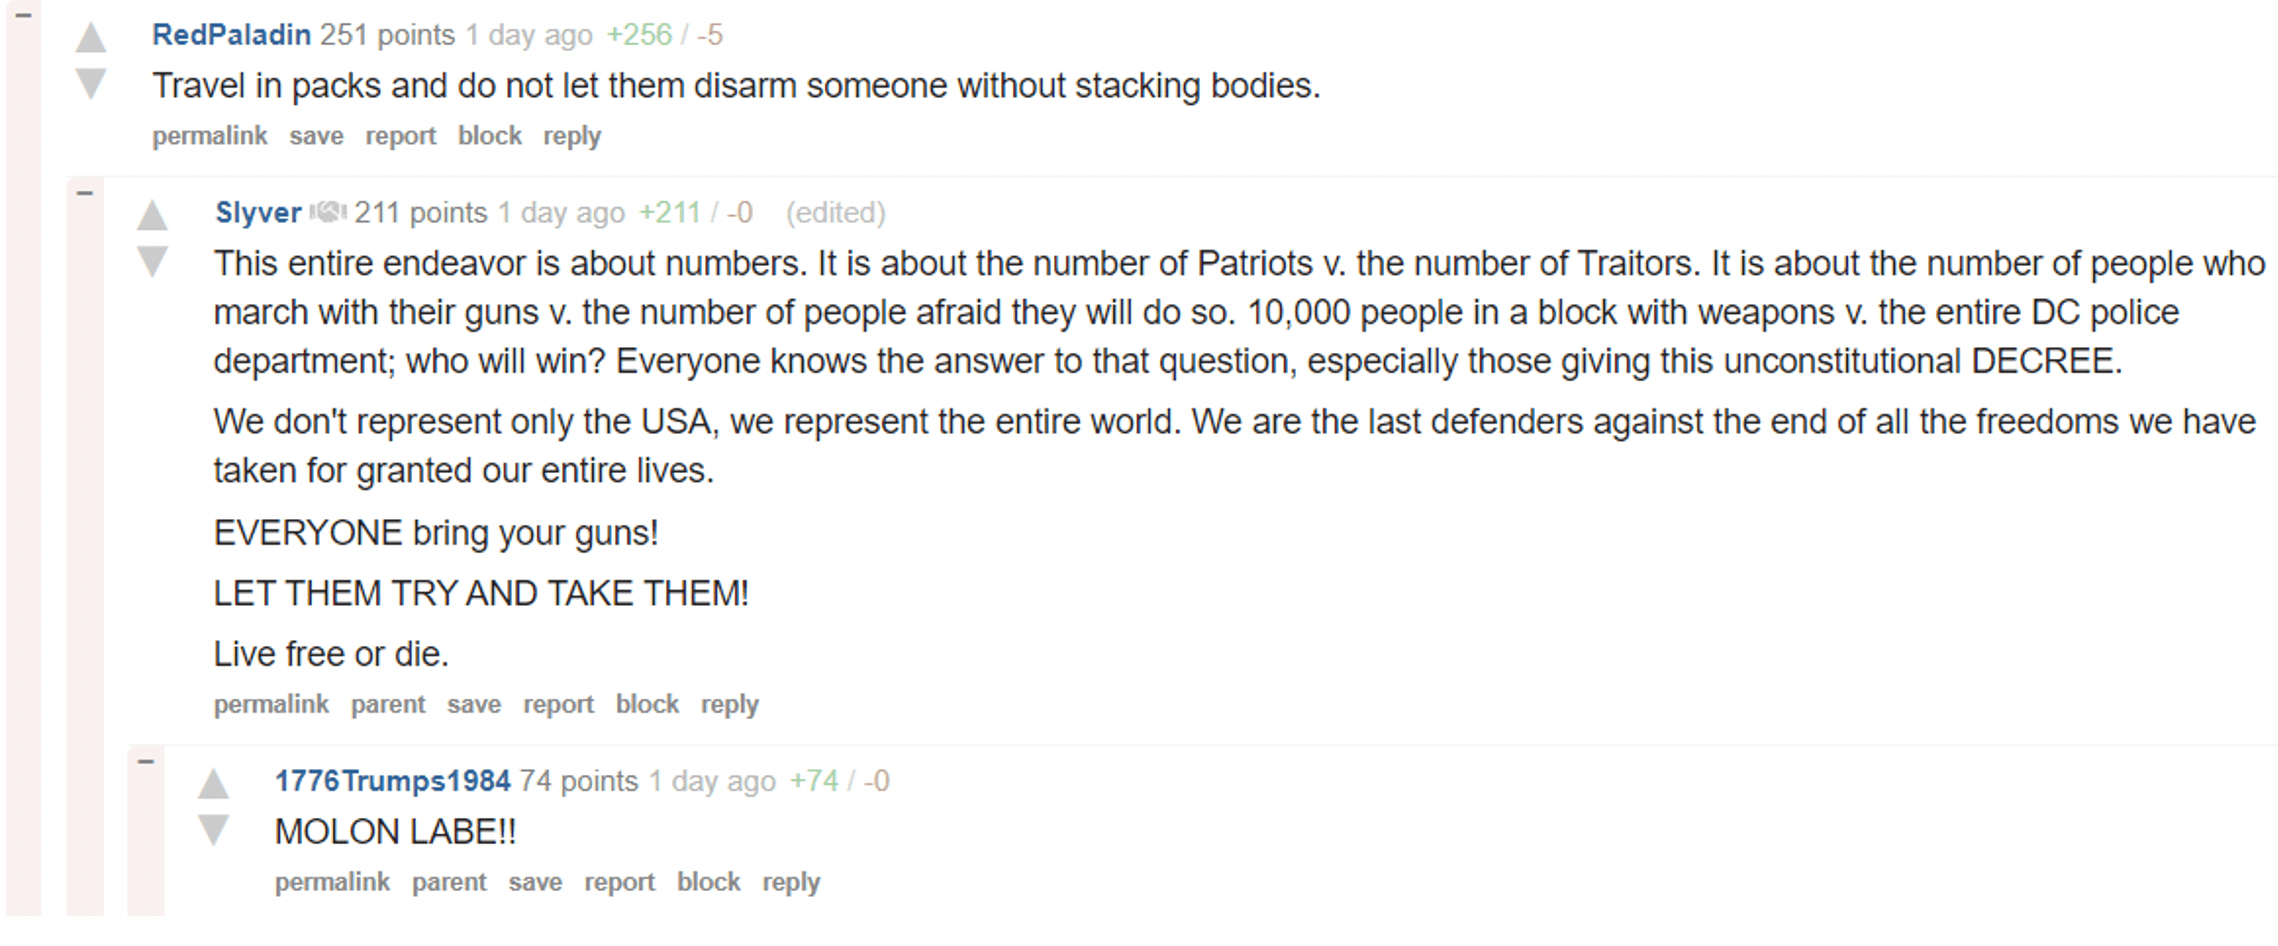Click the flair icon next to Slyver
Image resolution: width=2278 pixels, height=946 pixels.
pos(328,212)
